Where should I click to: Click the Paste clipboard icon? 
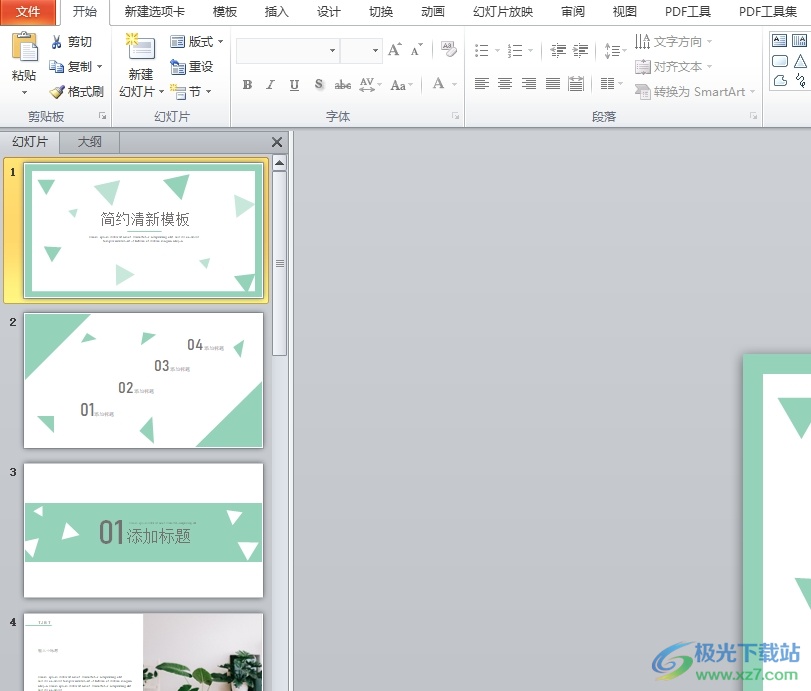(24, 47)
